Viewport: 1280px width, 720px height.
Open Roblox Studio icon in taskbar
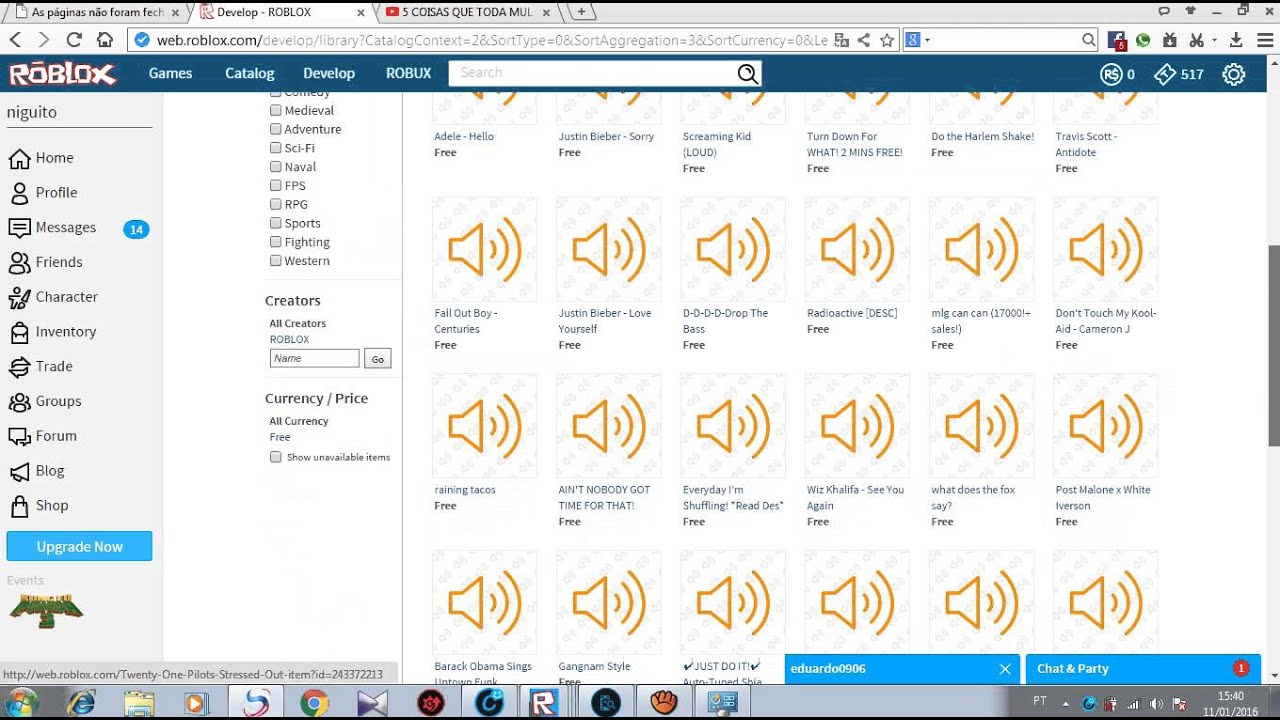[x=544, y=703]
